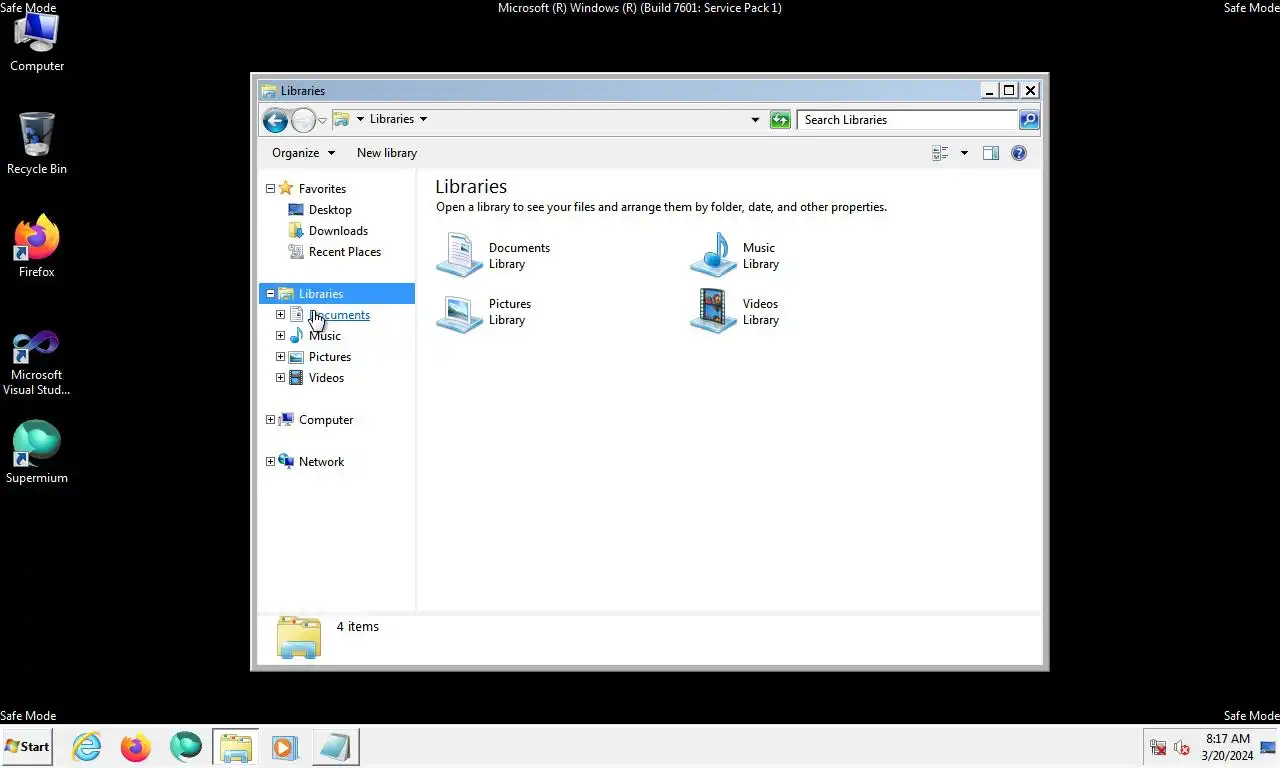Click the last pinned taskbar program icon
The image size is (1280, 768).
335,747
